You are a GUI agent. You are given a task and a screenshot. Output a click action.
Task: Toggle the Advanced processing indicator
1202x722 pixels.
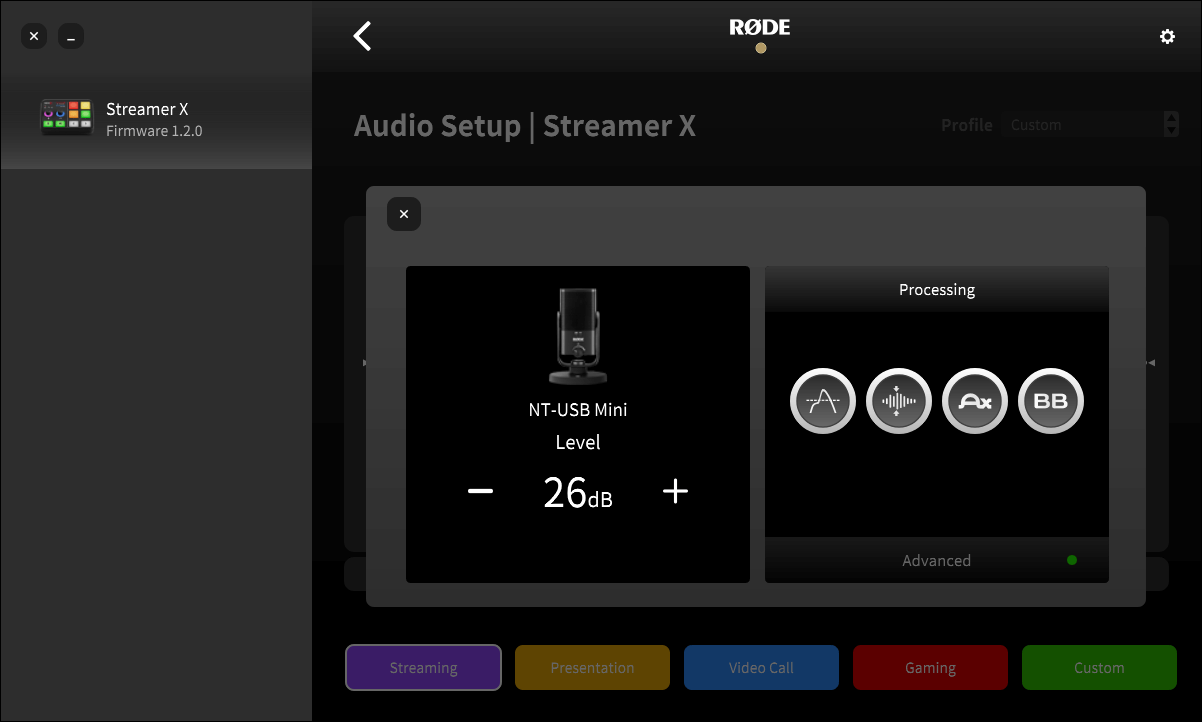click(936, 560)
